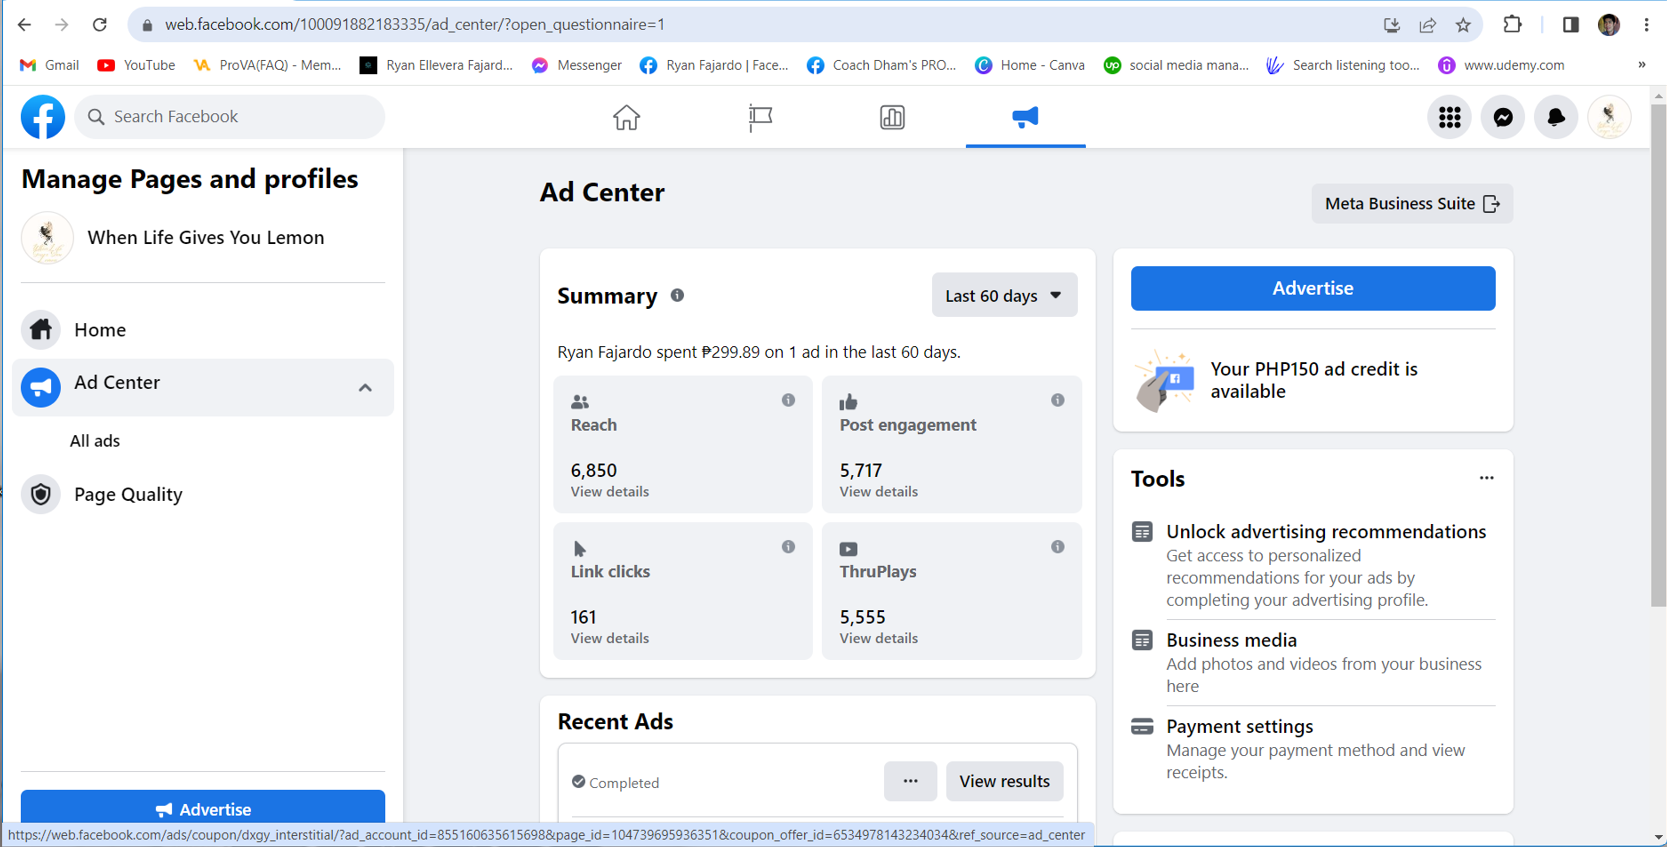The width and height of the screenshot is (1667, 847).
Task: Open the YouTube bookmark
Action: (x=136, y=65)
